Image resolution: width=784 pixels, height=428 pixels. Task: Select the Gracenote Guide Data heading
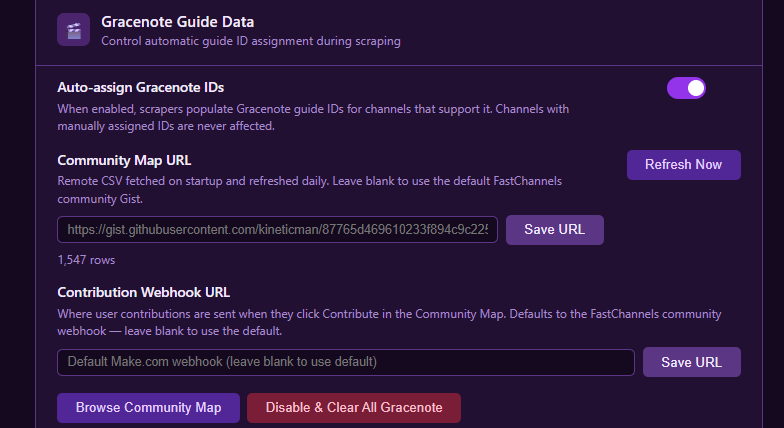[x=178, y=22]
